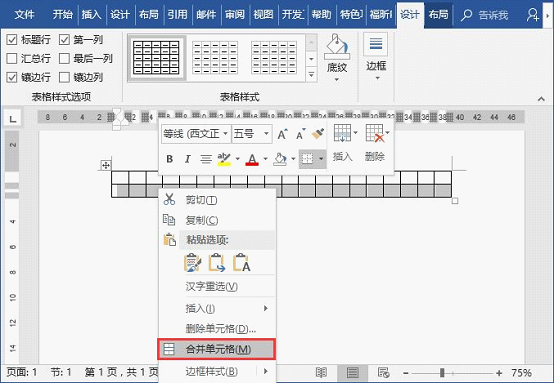Toggle Italic in the mini toolbar

click(188, 159)
